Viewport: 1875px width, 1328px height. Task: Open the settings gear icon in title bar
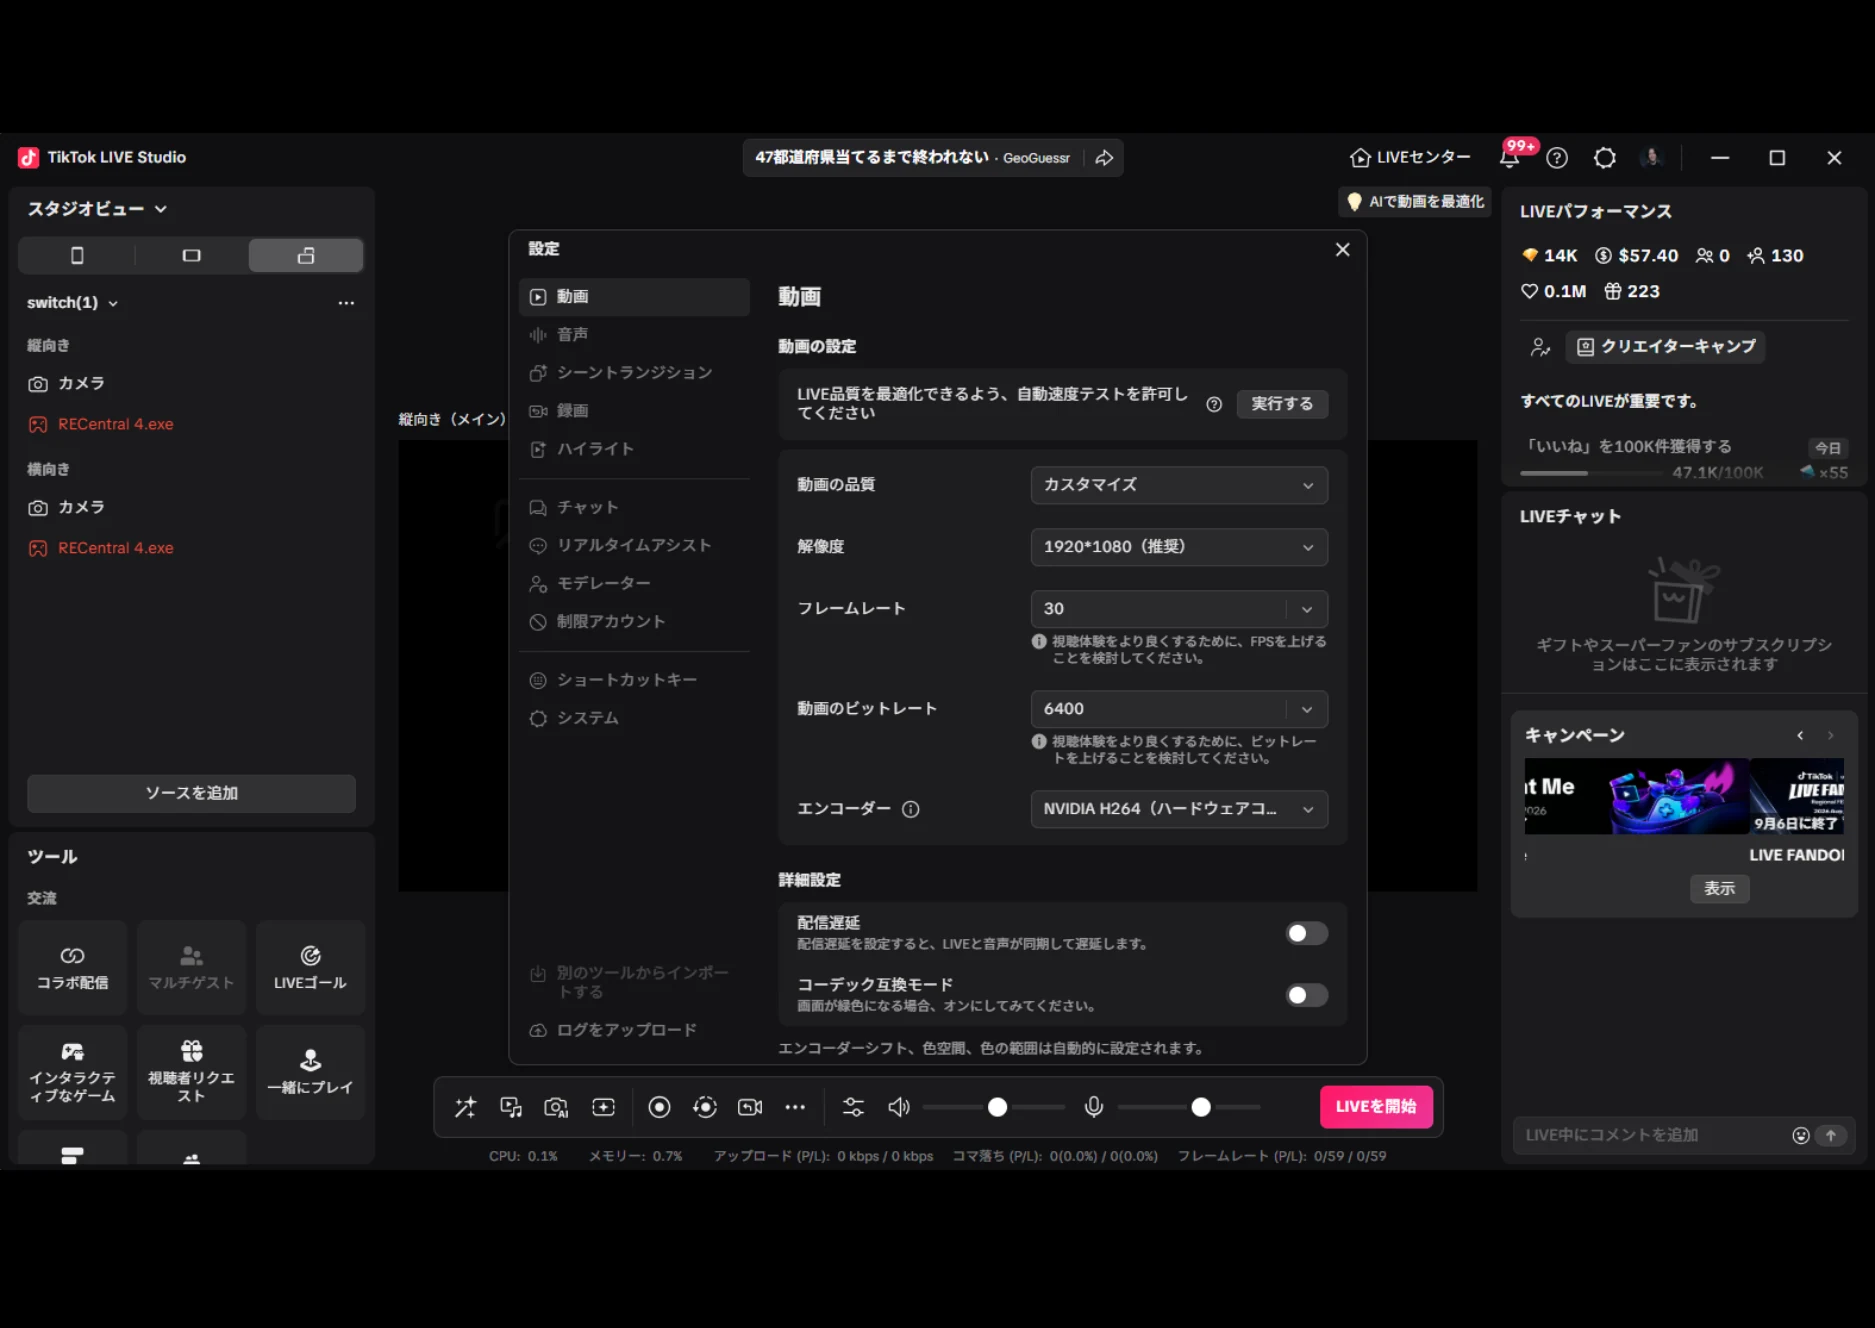point(1605,158)
